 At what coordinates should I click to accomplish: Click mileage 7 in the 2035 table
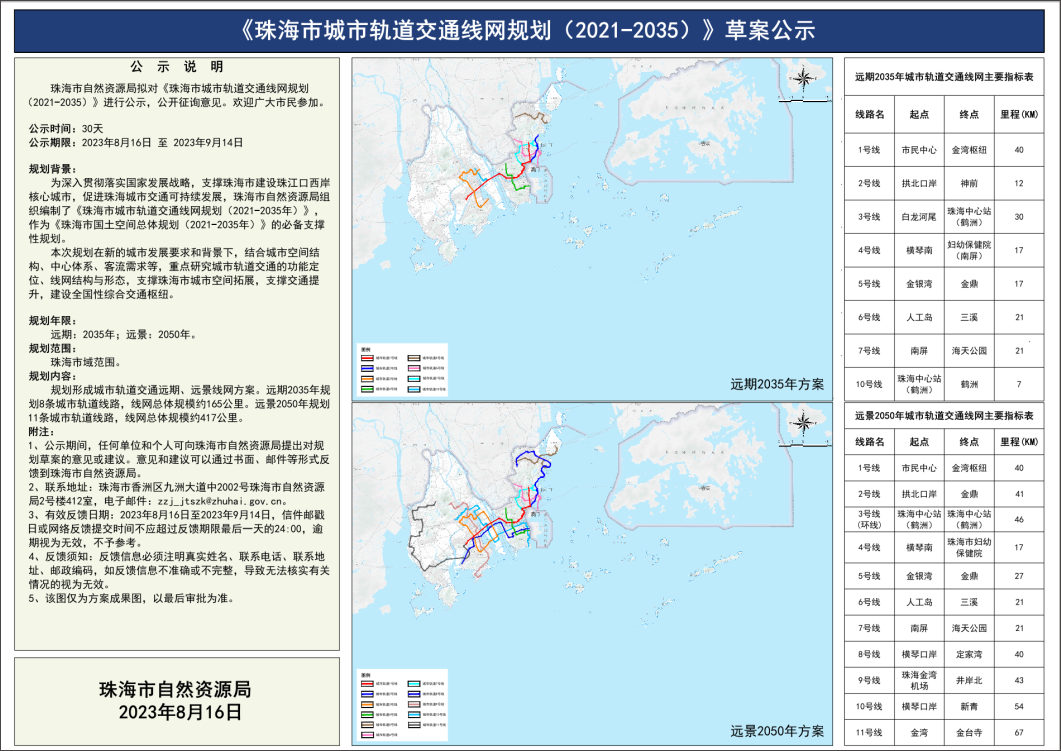(x=1019, y=384)
